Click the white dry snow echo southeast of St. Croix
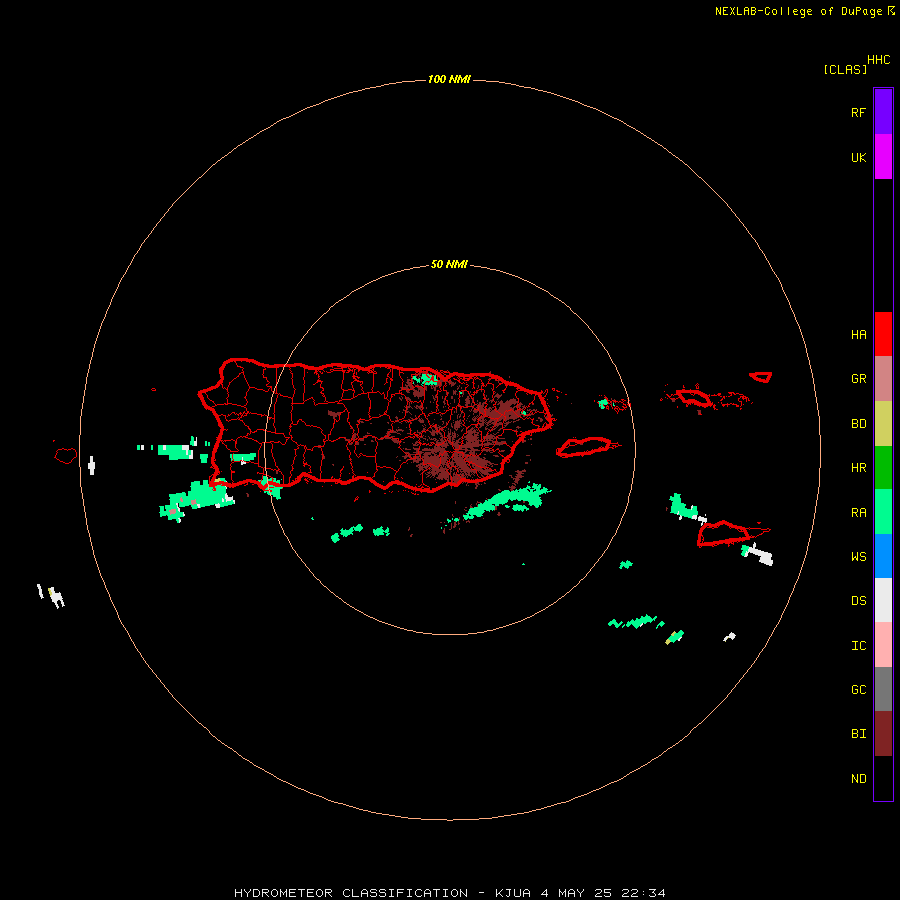Viewport: 900px width, 900px height. pos(759,553)
